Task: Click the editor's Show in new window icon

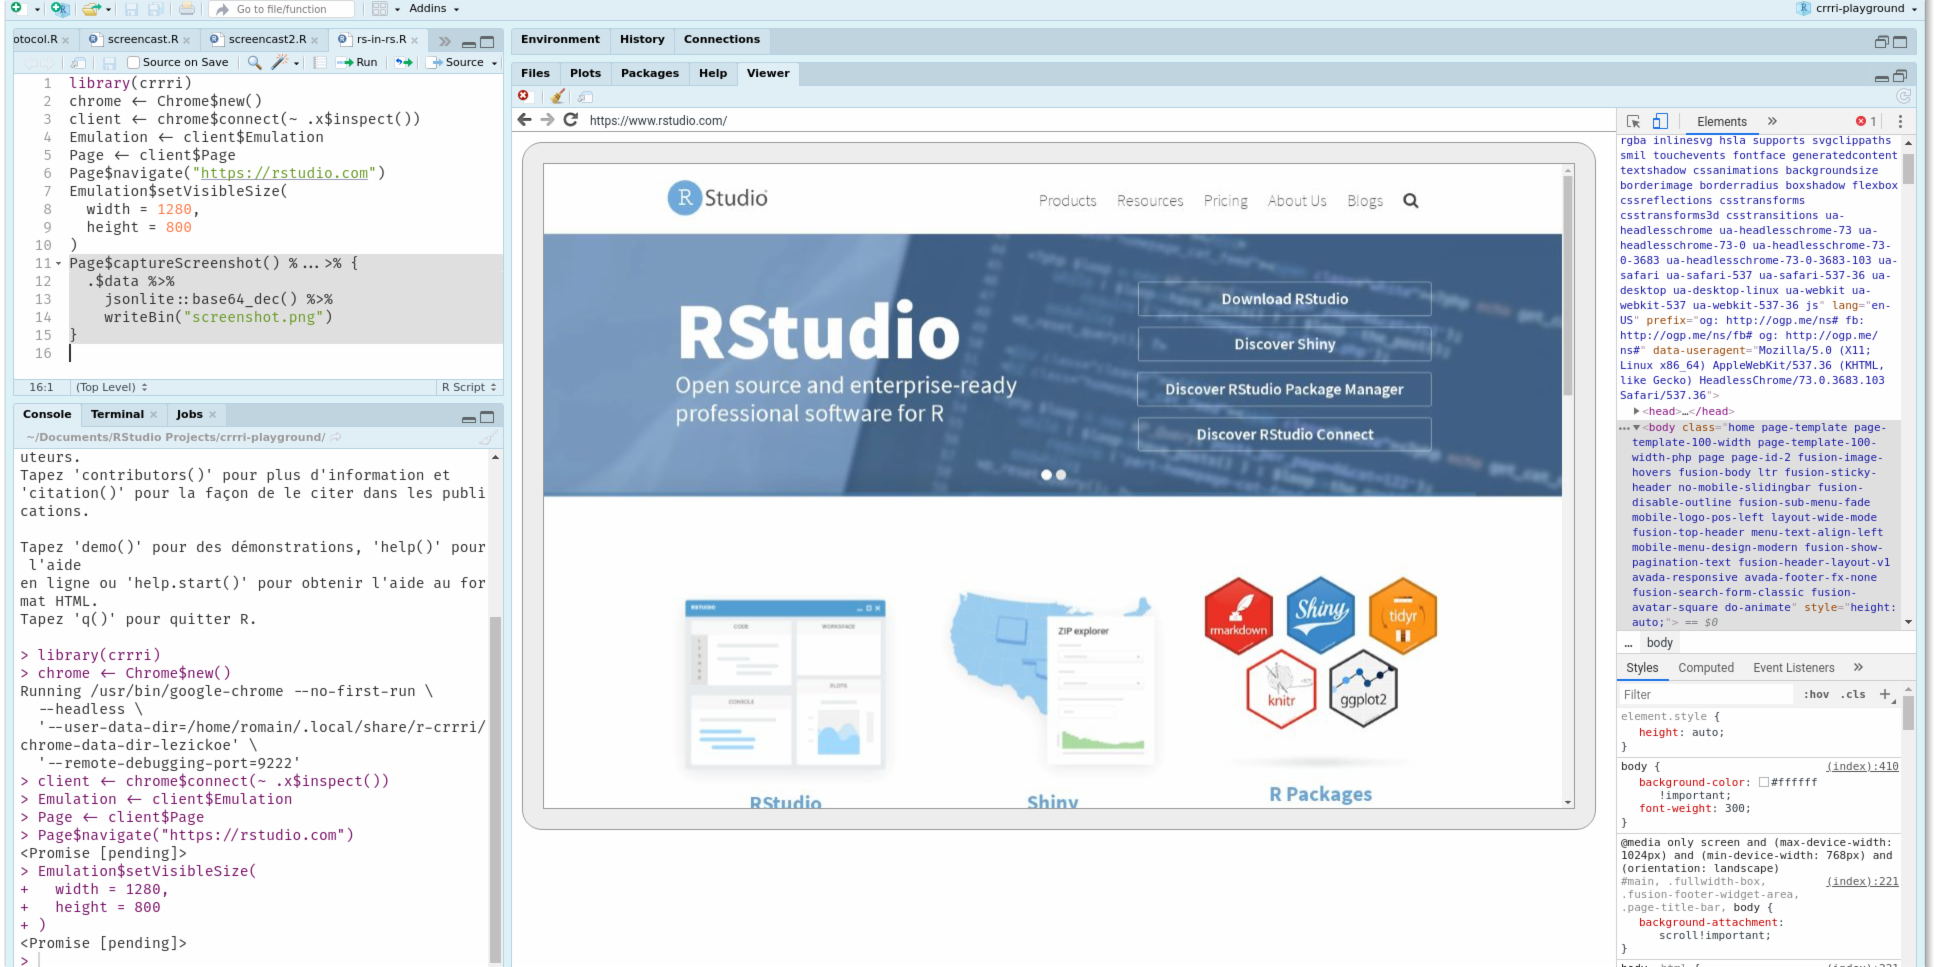Action: (77, 63)
